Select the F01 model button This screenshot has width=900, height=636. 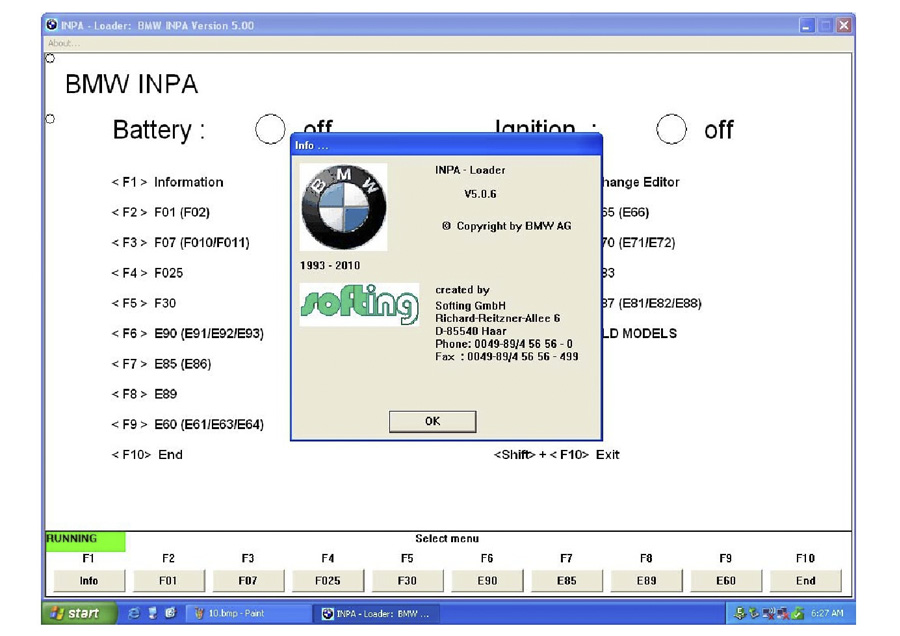pyautogui.click(x=168, y=580)
